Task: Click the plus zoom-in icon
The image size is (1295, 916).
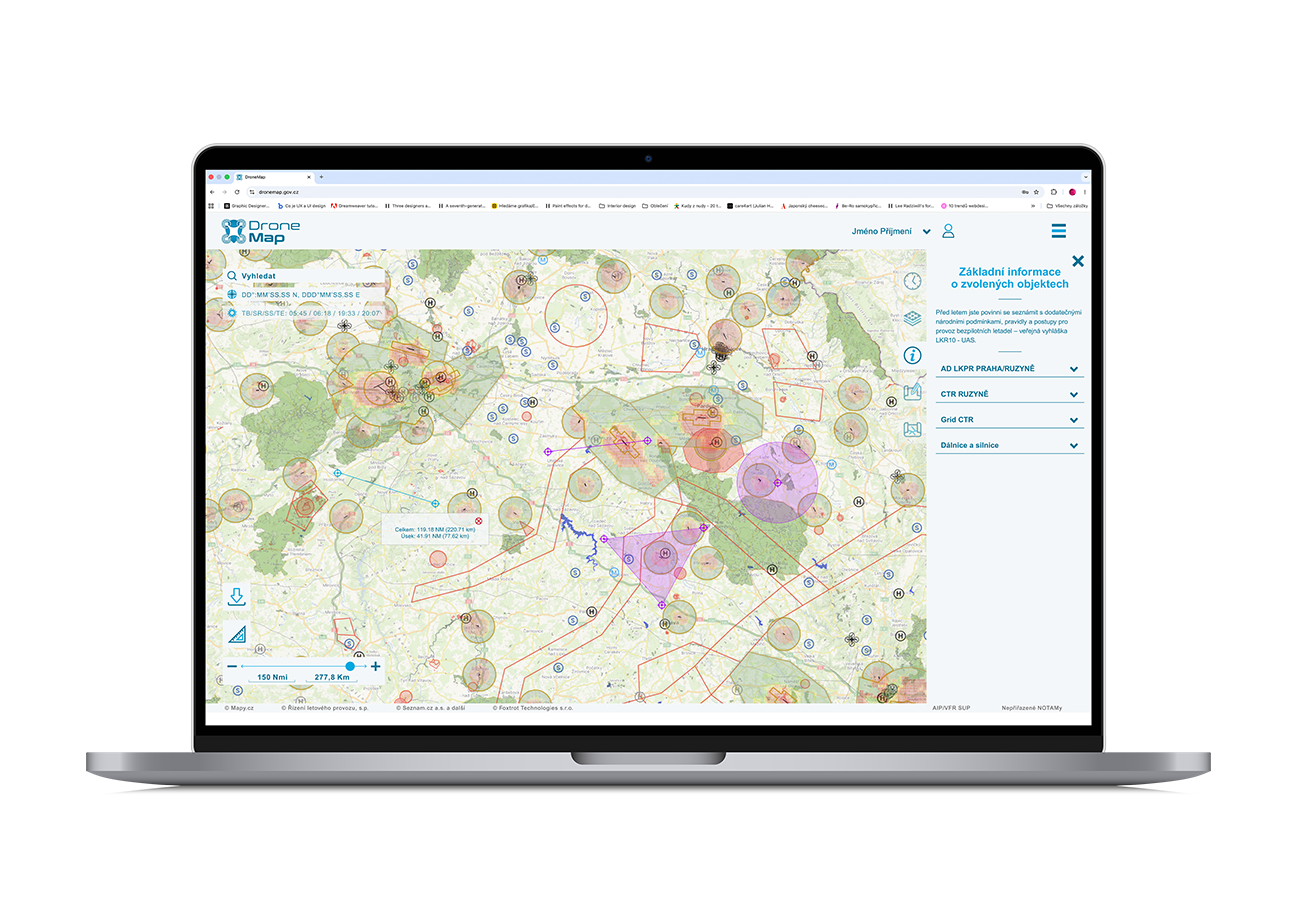Action: pos(376,666)
